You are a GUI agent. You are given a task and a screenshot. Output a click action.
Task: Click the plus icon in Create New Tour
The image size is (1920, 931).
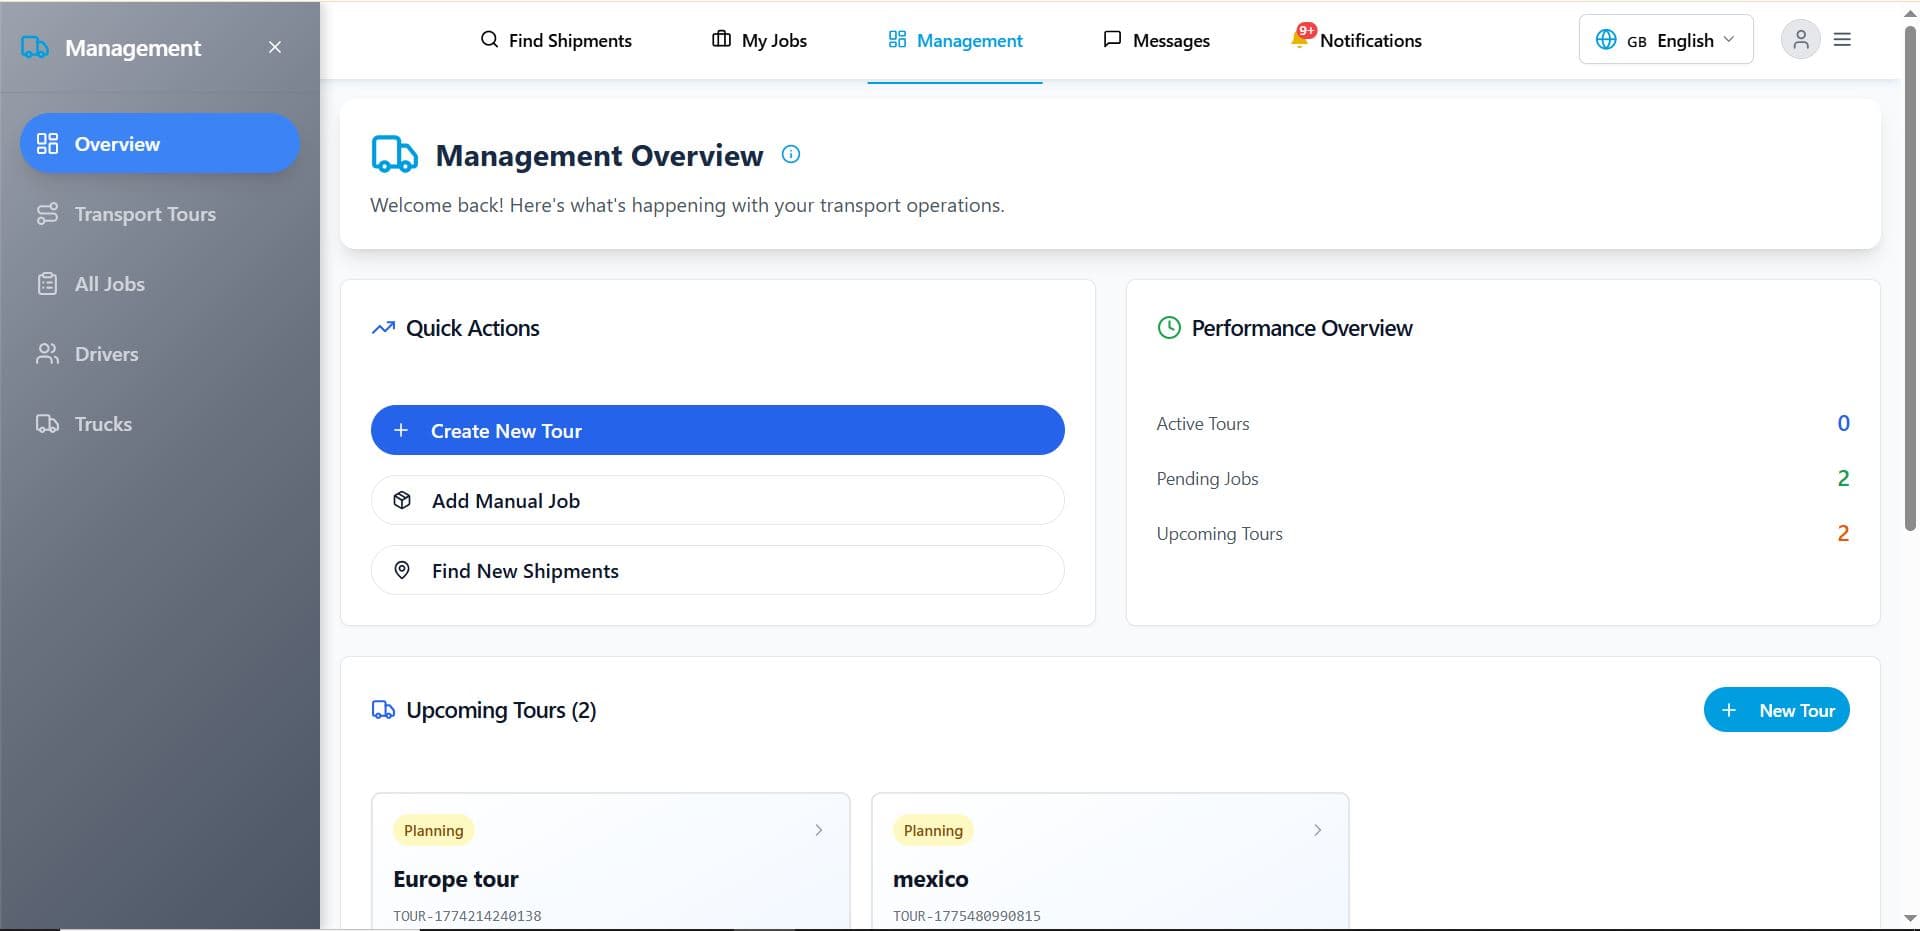[x=401, y=430]
